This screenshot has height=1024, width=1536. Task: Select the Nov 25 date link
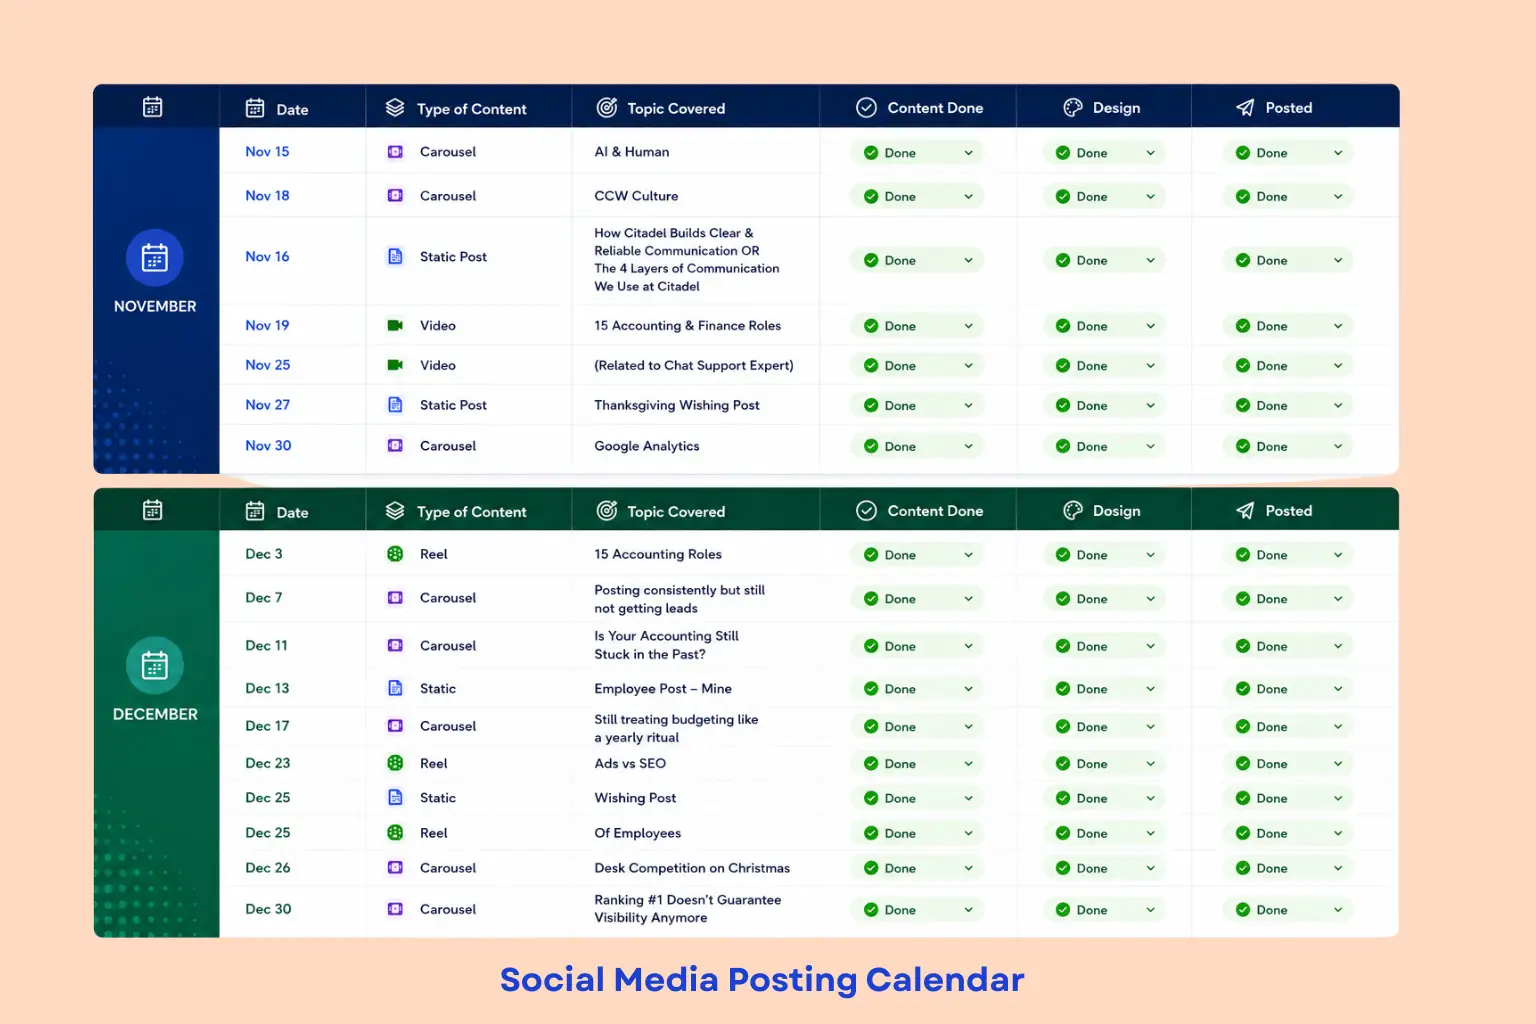tap(268, 365)
